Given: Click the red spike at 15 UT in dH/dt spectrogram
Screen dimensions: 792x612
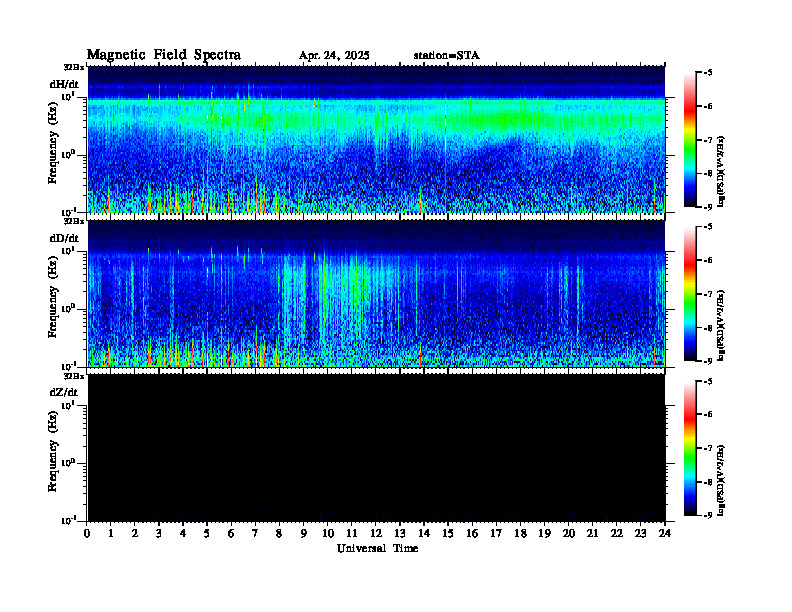Looking at the screenshot, I should [x=446, y=157].
